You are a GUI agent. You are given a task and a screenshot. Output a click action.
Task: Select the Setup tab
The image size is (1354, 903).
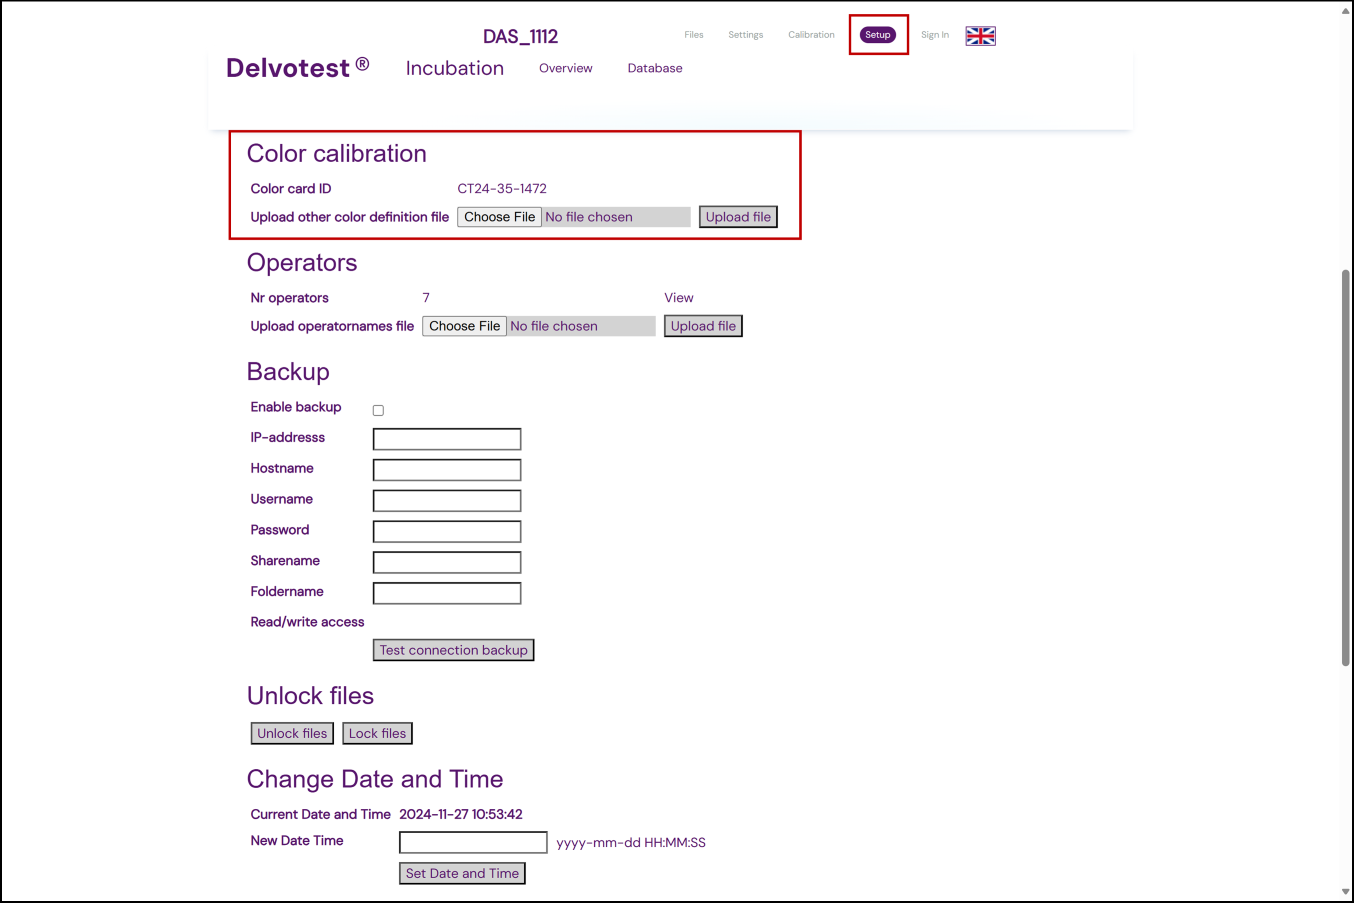(878, 35)
